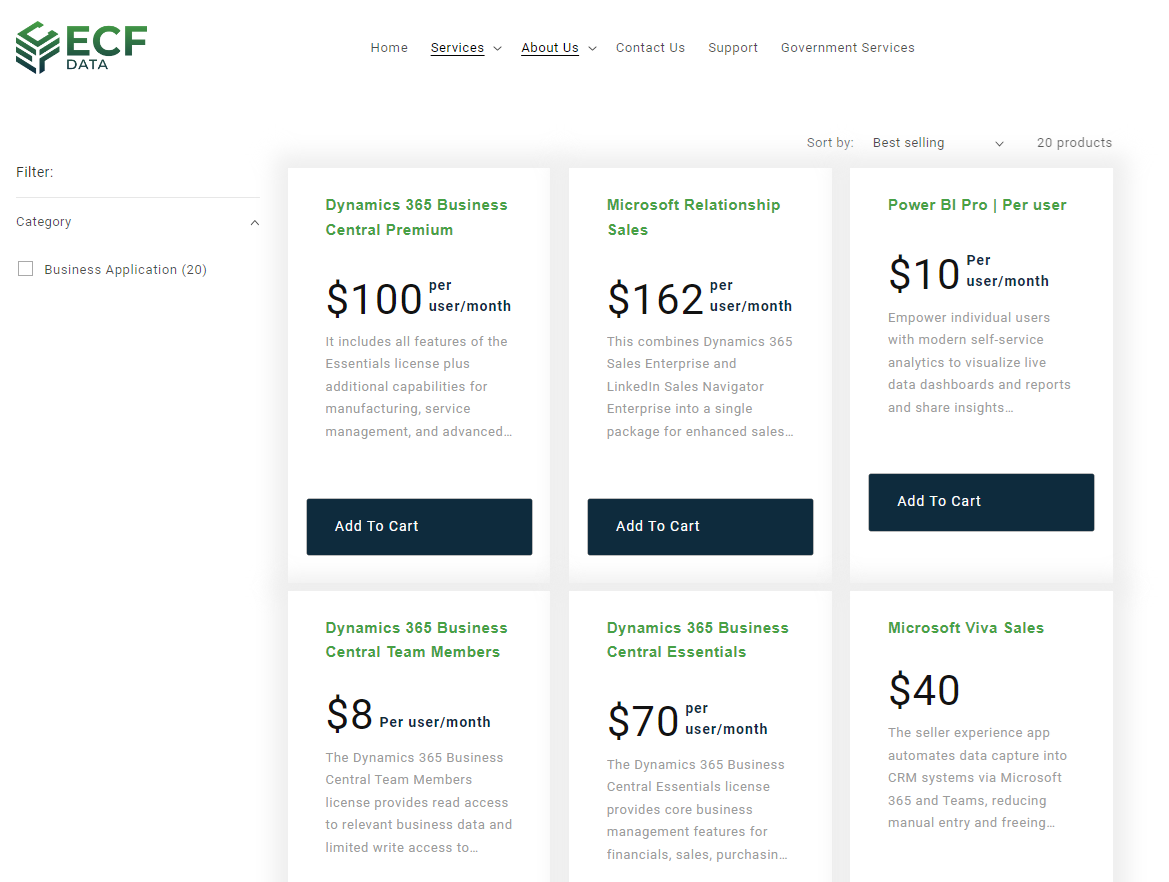Open the Sort by Best selling dropdown

[937, 143]
